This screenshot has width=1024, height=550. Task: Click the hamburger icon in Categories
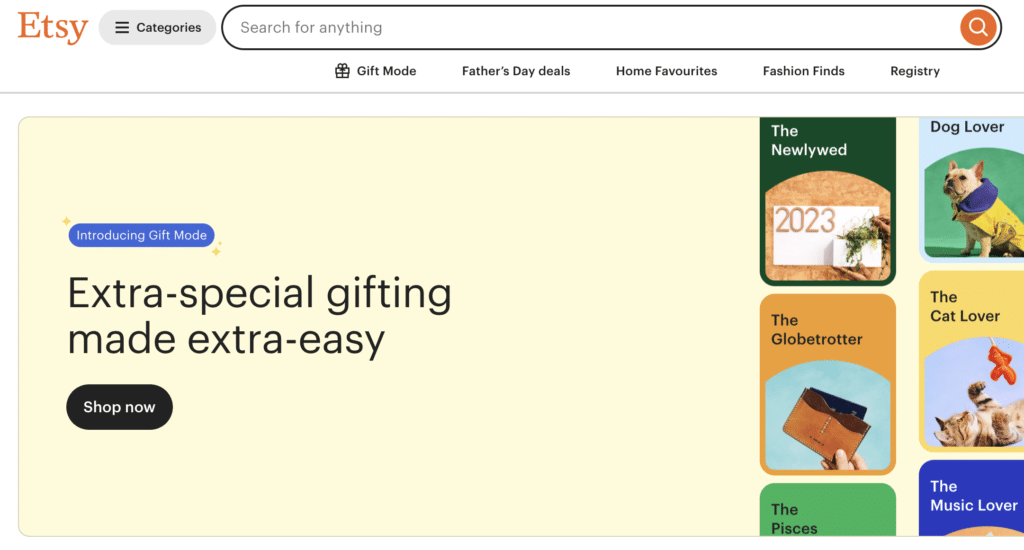click(122, 28)
